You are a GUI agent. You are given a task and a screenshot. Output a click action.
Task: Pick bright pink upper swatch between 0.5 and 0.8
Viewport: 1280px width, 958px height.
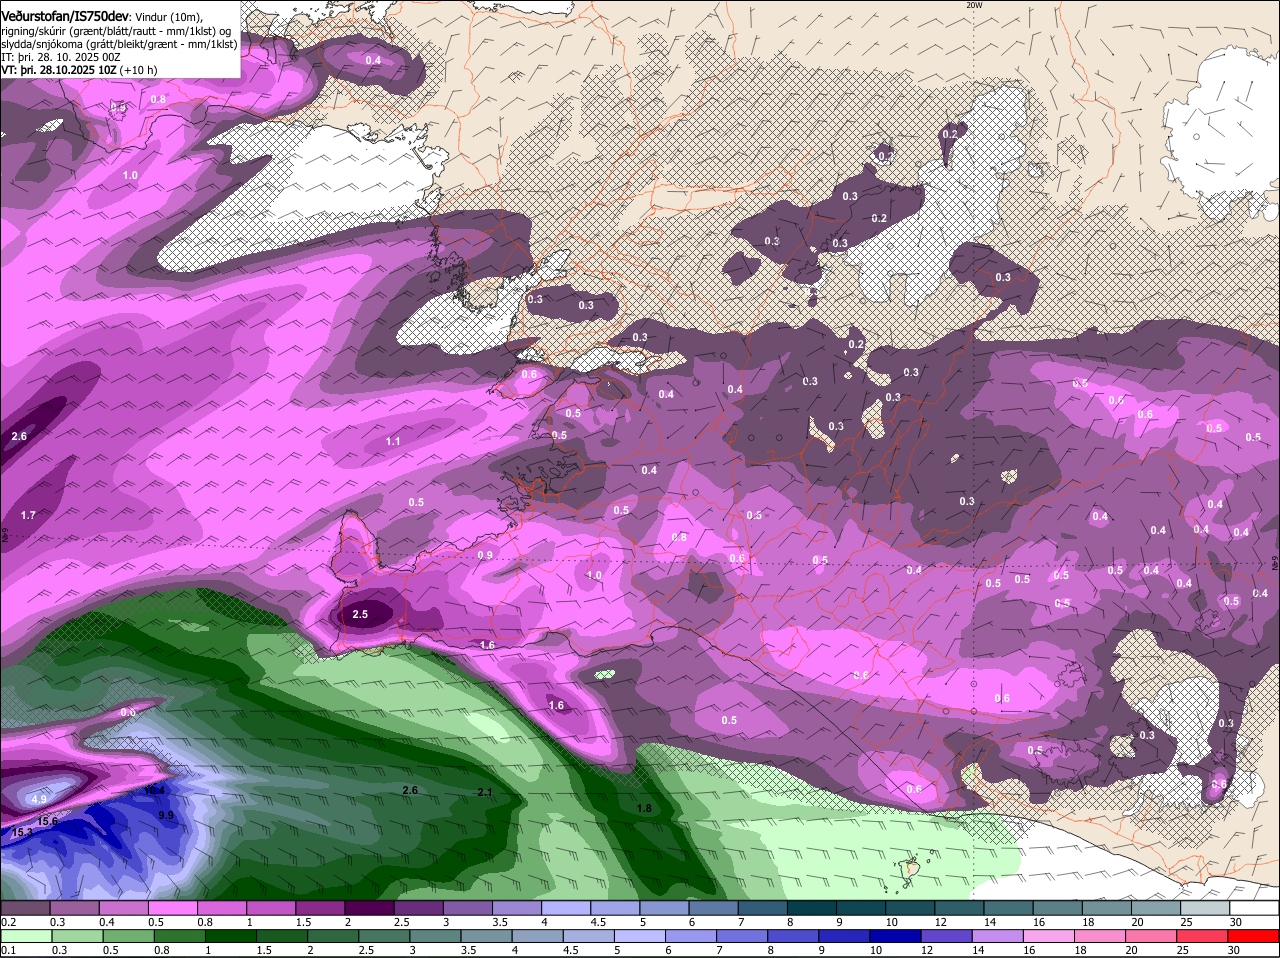(x=173, y=907)
